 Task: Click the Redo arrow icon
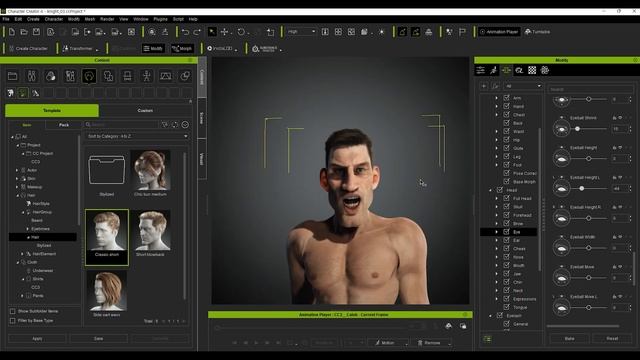click(x=197, y=32)
